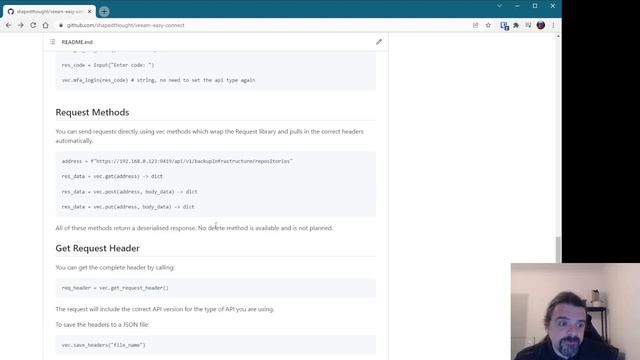Close the veeam-easy-connect tab
This screenshot has width=640, height=360.
pos(89,12)
